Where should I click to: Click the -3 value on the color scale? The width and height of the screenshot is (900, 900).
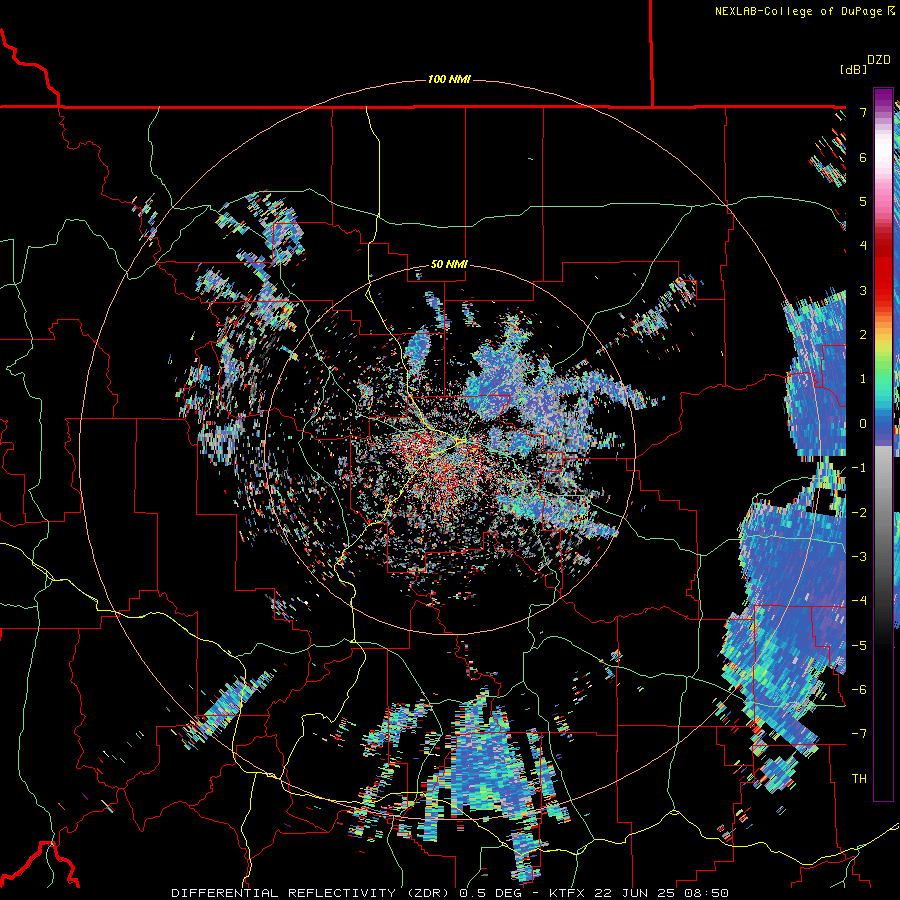[x=859, y=556]
